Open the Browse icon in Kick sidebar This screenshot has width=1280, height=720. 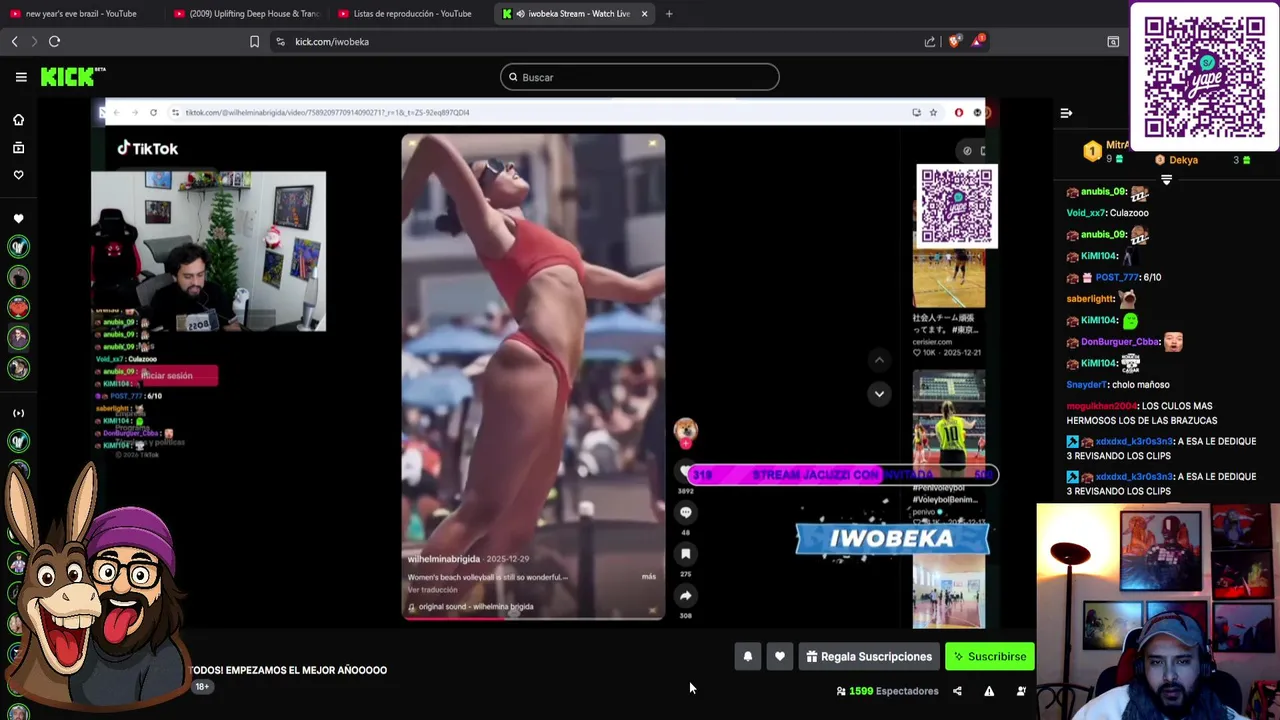pos(18,148)
